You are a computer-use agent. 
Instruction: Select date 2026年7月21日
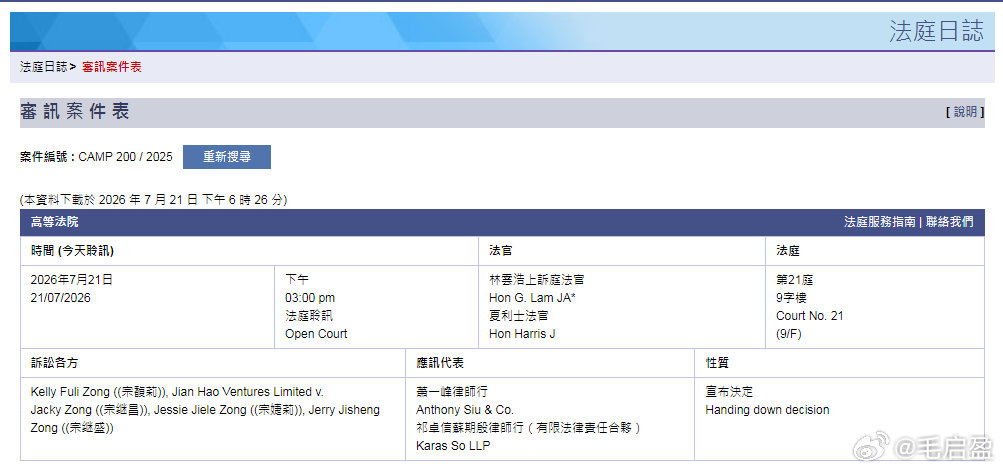click(72, 280)
